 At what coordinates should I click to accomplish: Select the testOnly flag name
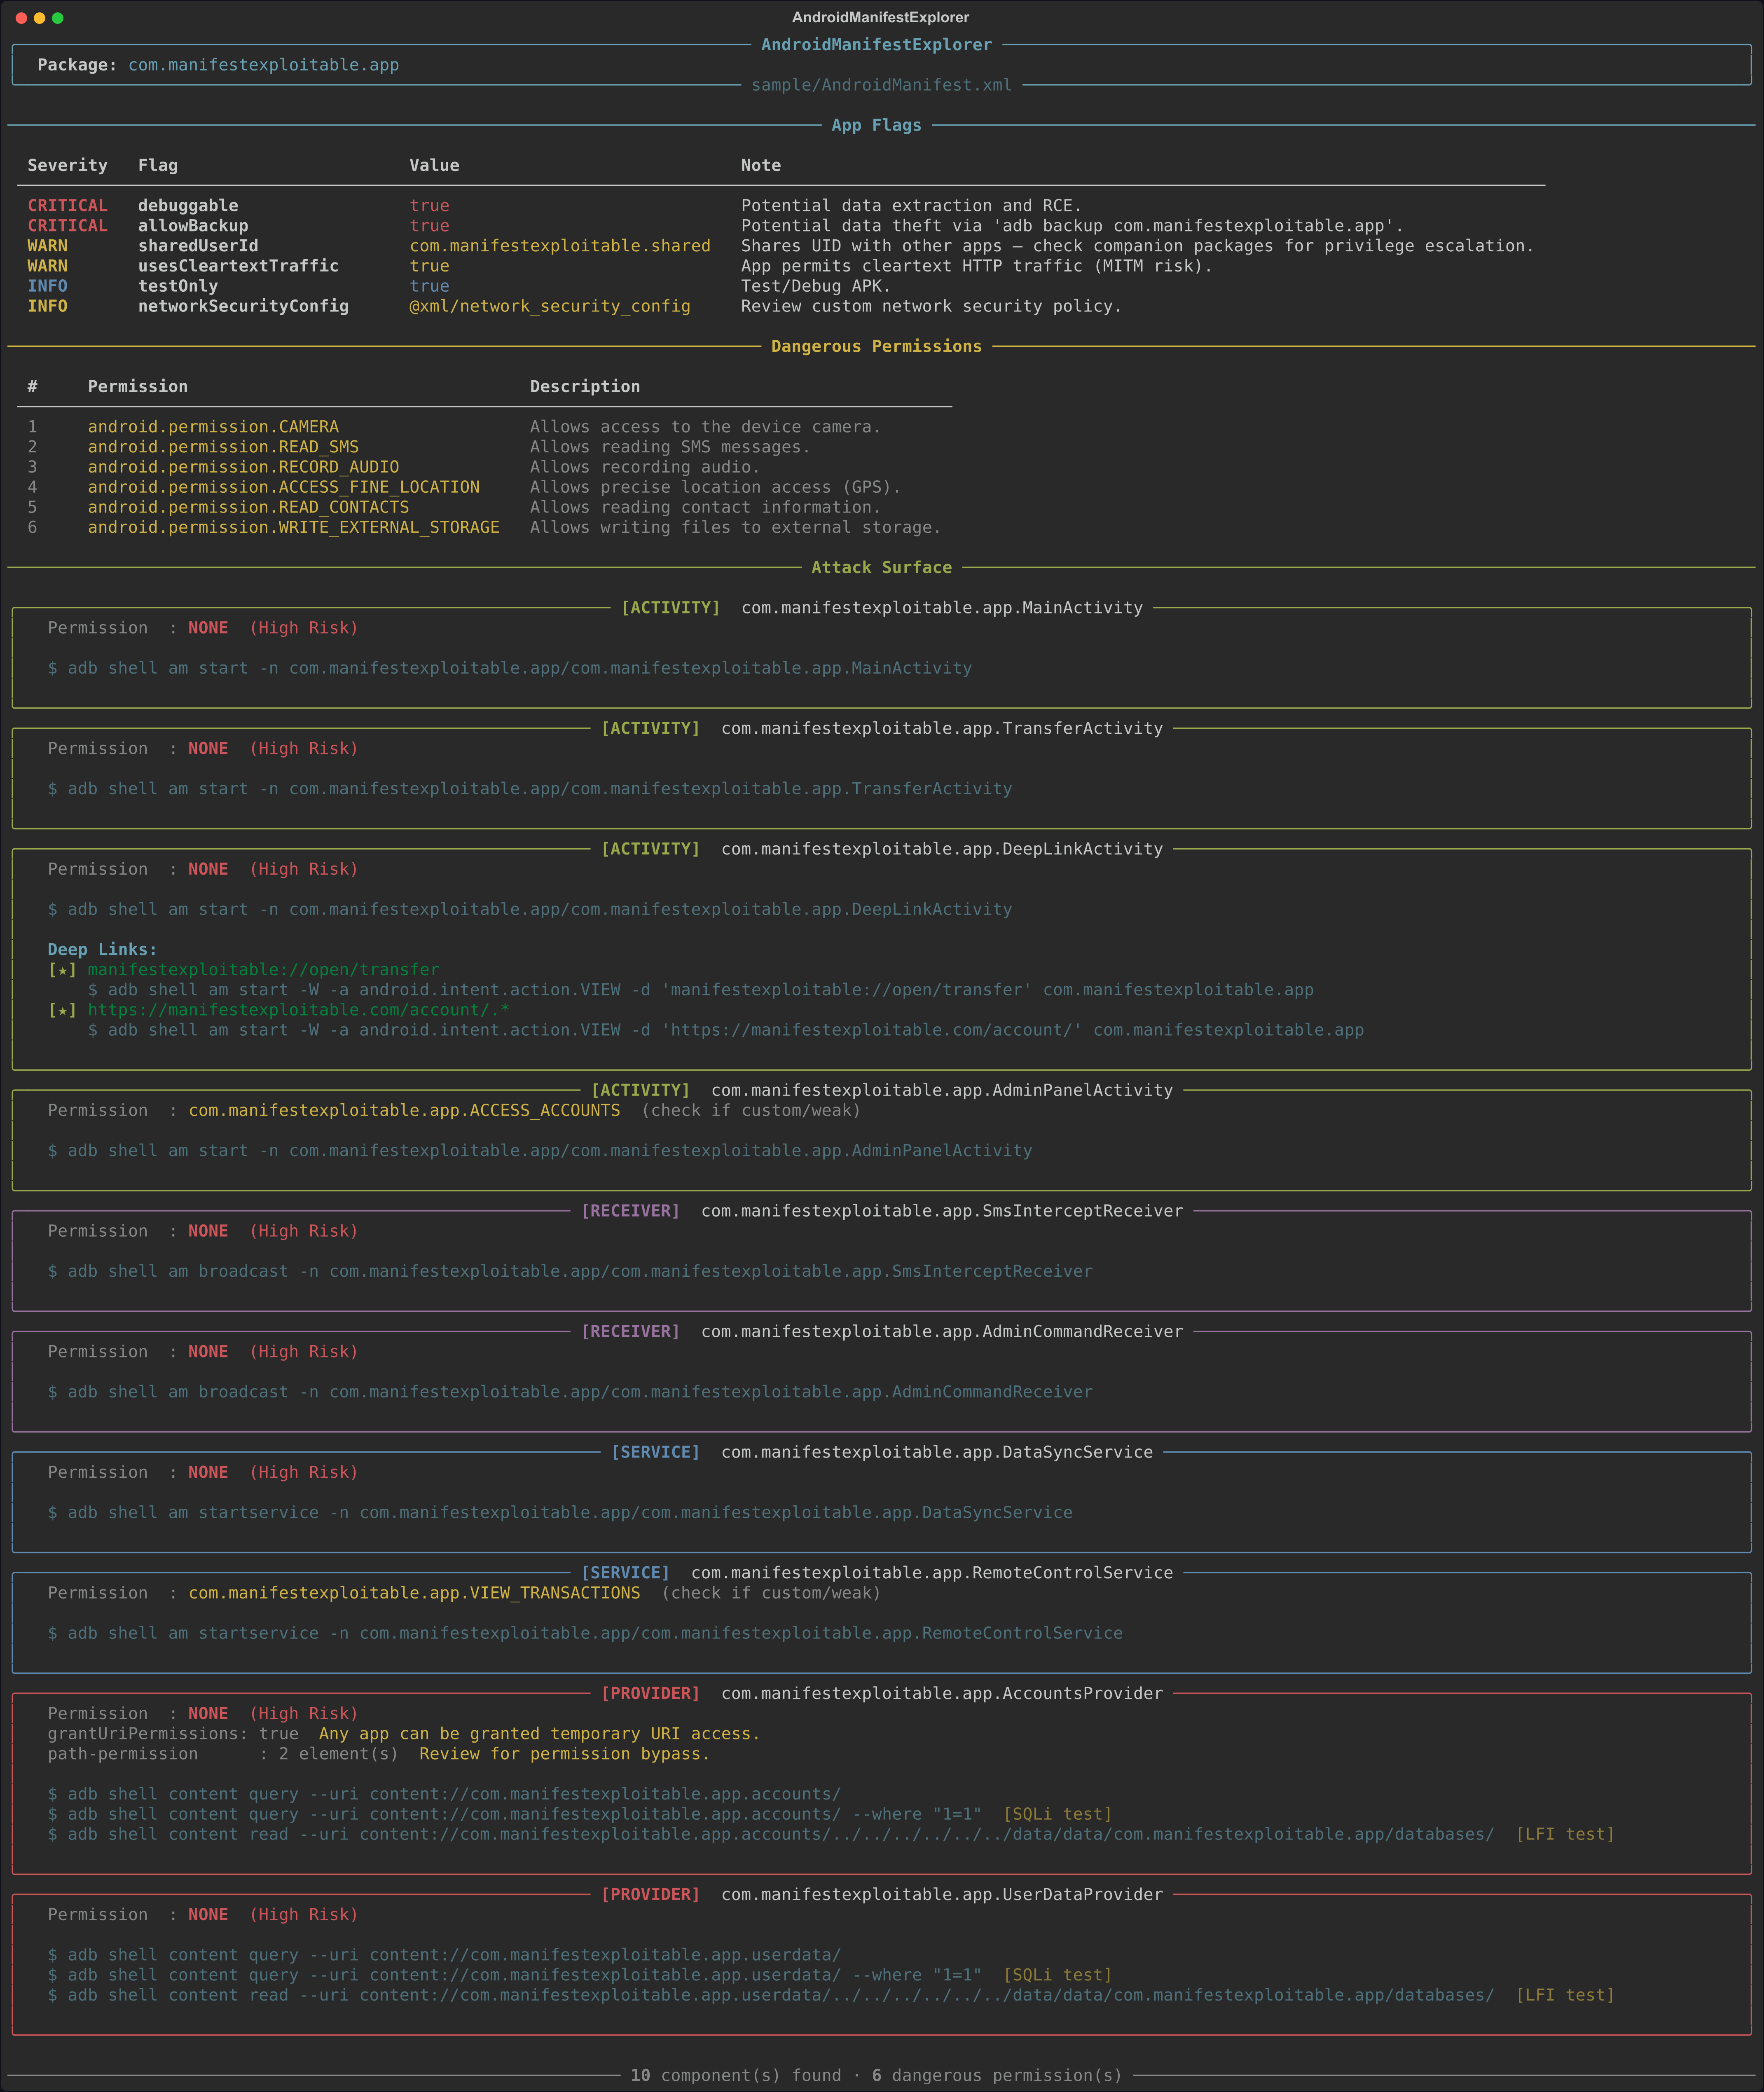point(178,286)
